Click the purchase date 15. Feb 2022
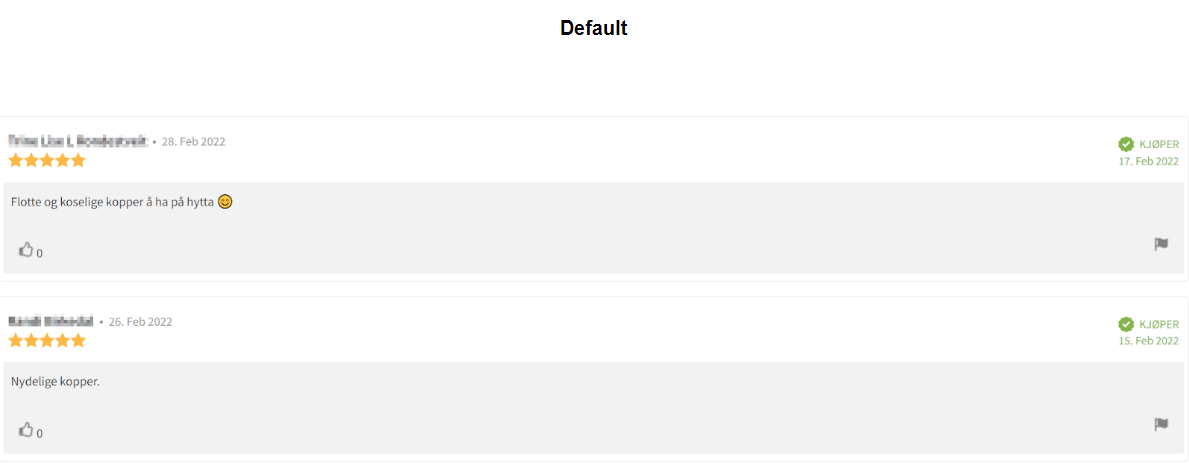Image resolution: width=1189 pixels, height=470 pixels. (x=1148, y=341)
